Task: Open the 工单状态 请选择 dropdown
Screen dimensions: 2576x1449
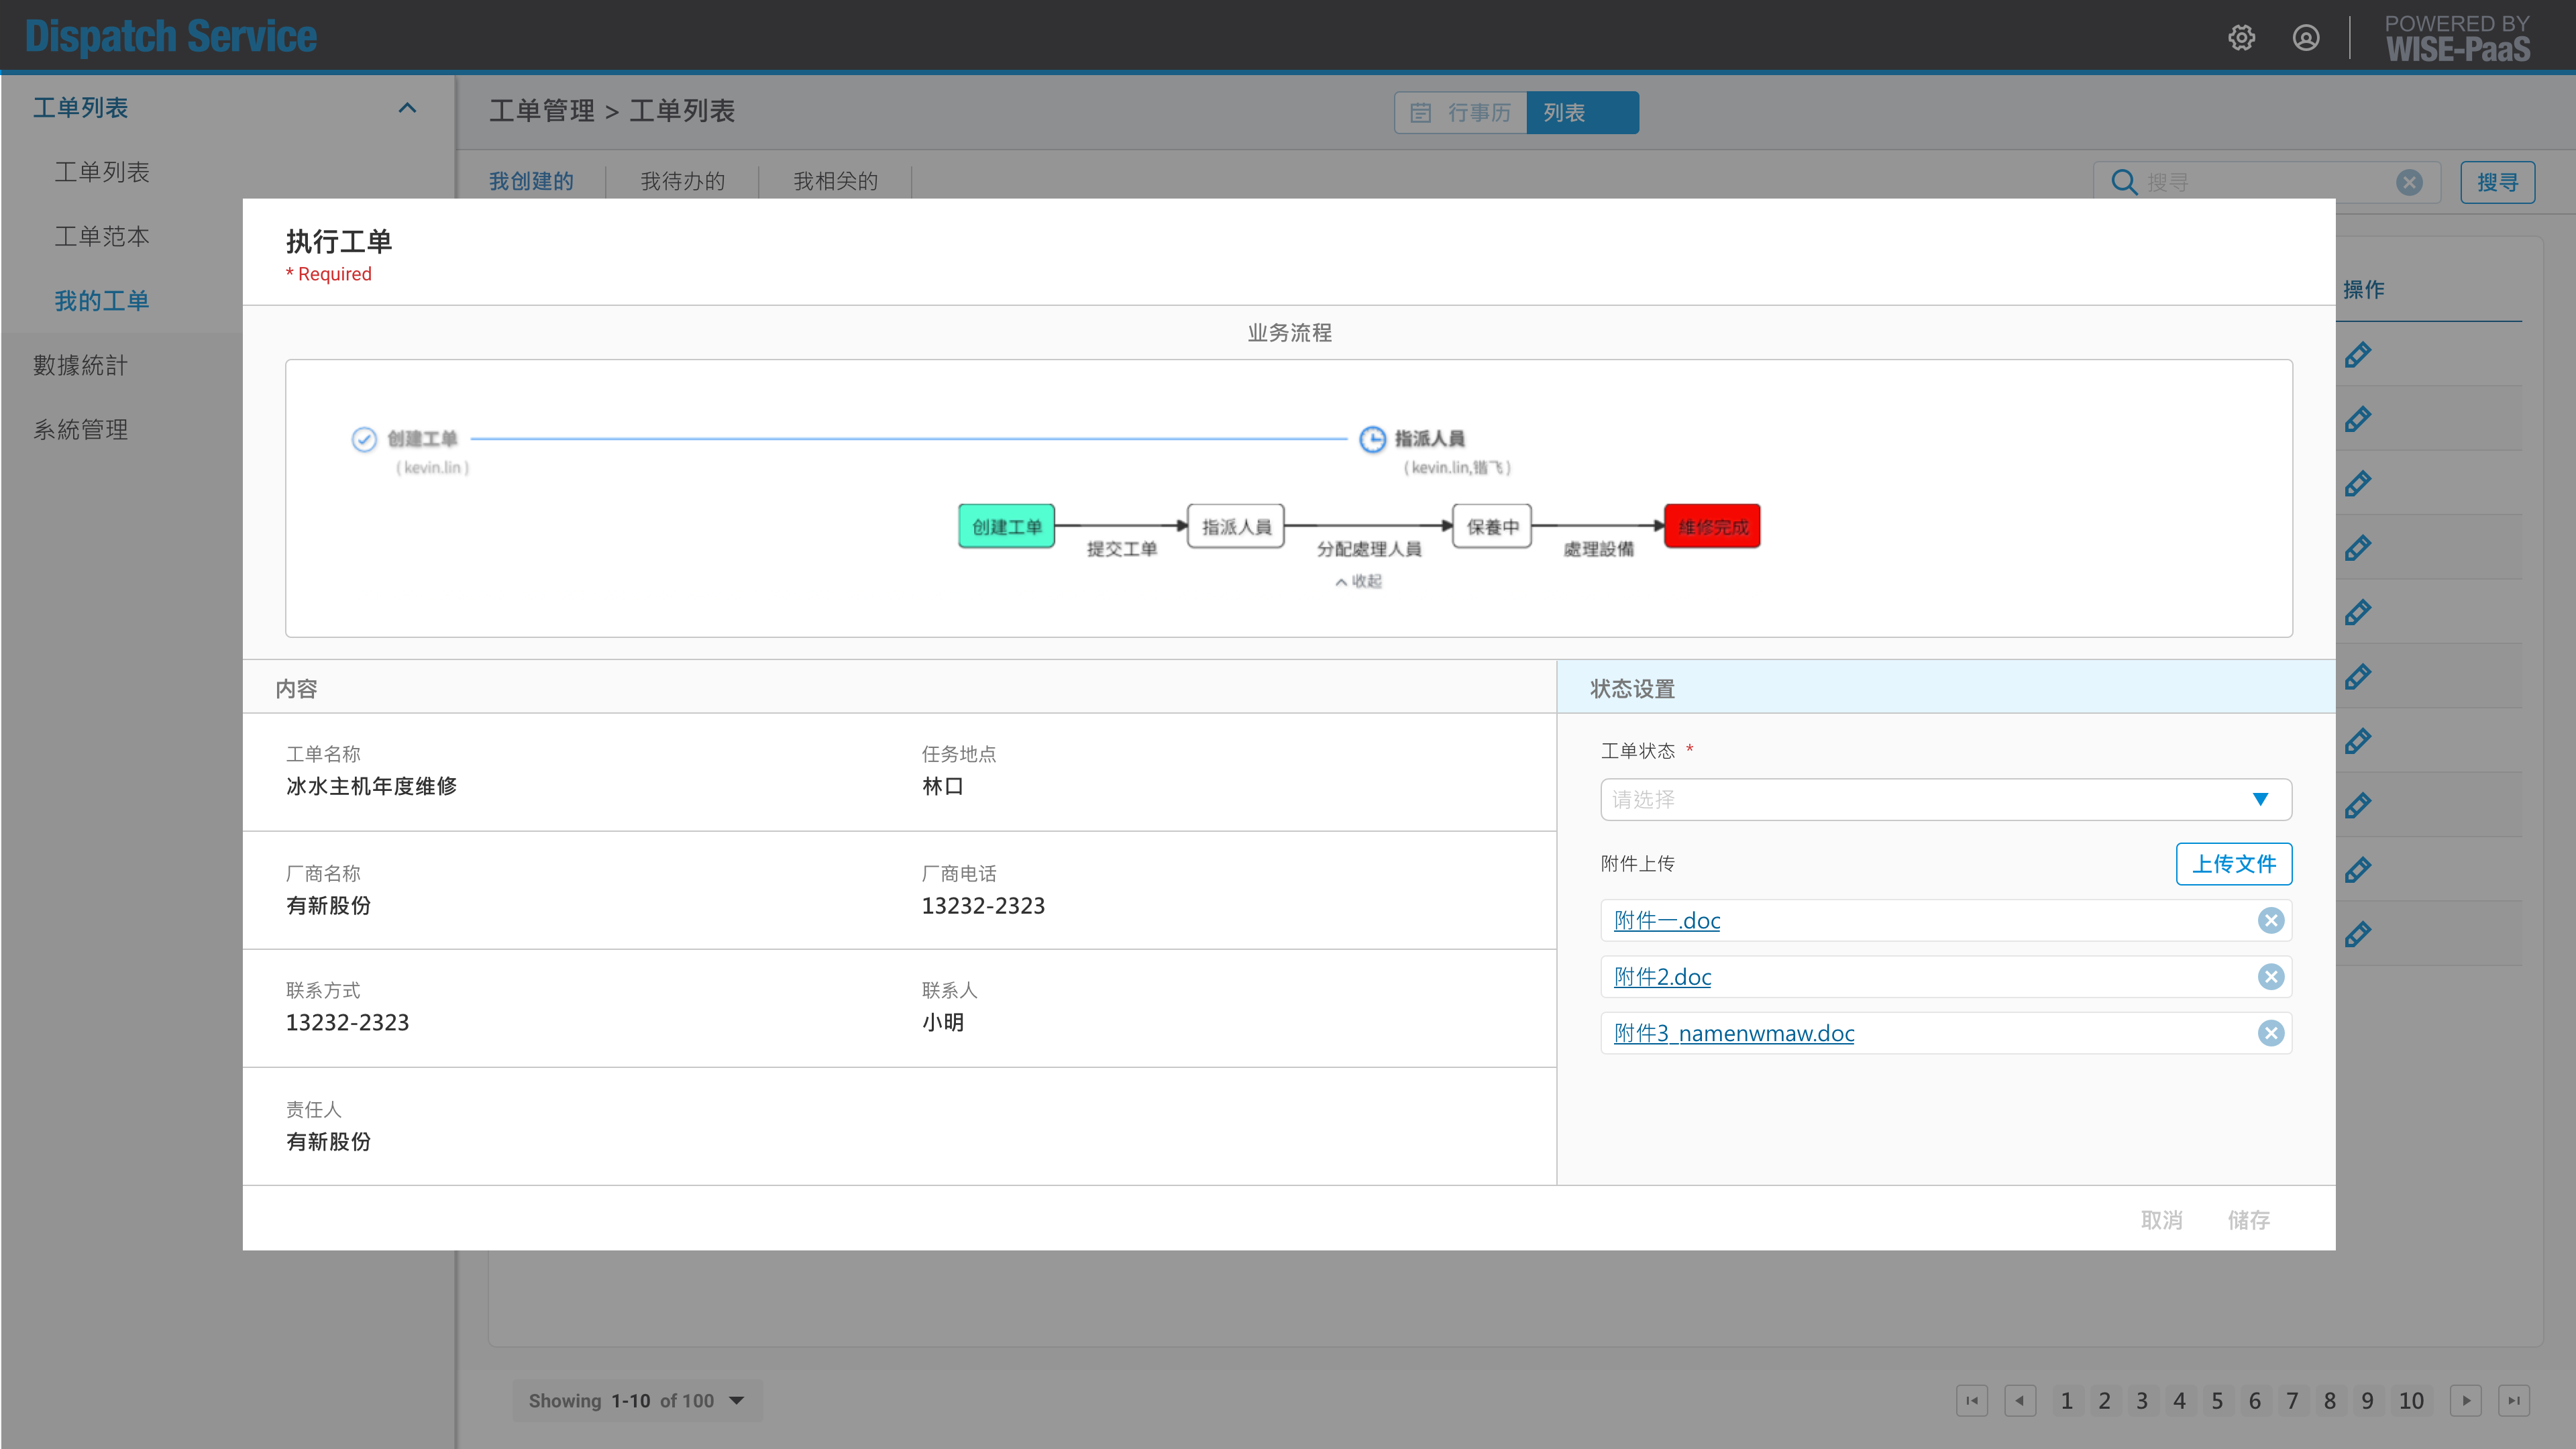Action: point(1945,799)
